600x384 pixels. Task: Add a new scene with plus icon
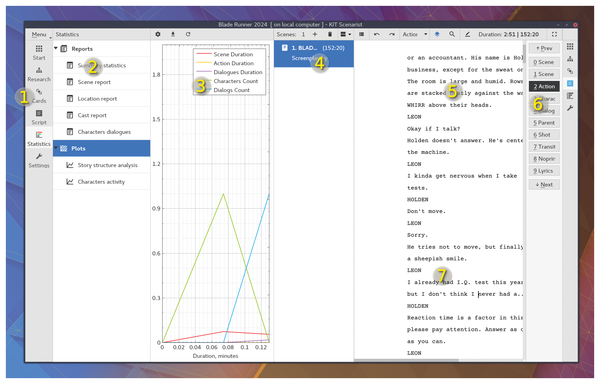click(x=315, y=34)
